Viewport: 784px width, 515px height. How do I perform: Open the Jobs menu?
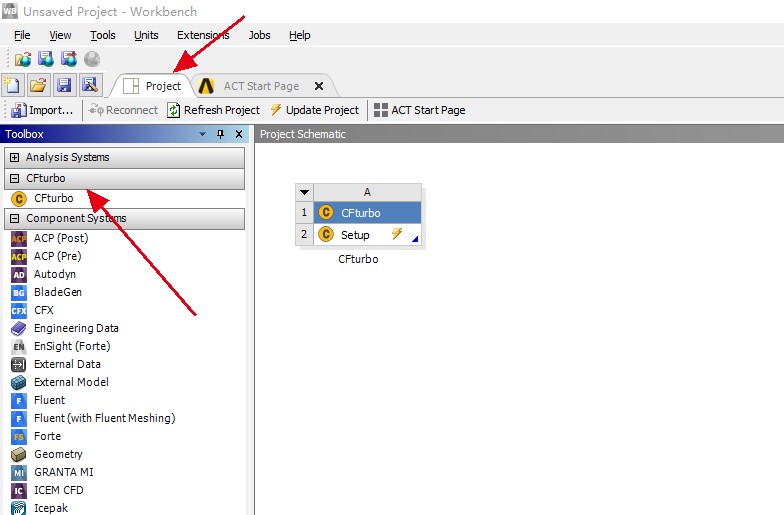260,35
